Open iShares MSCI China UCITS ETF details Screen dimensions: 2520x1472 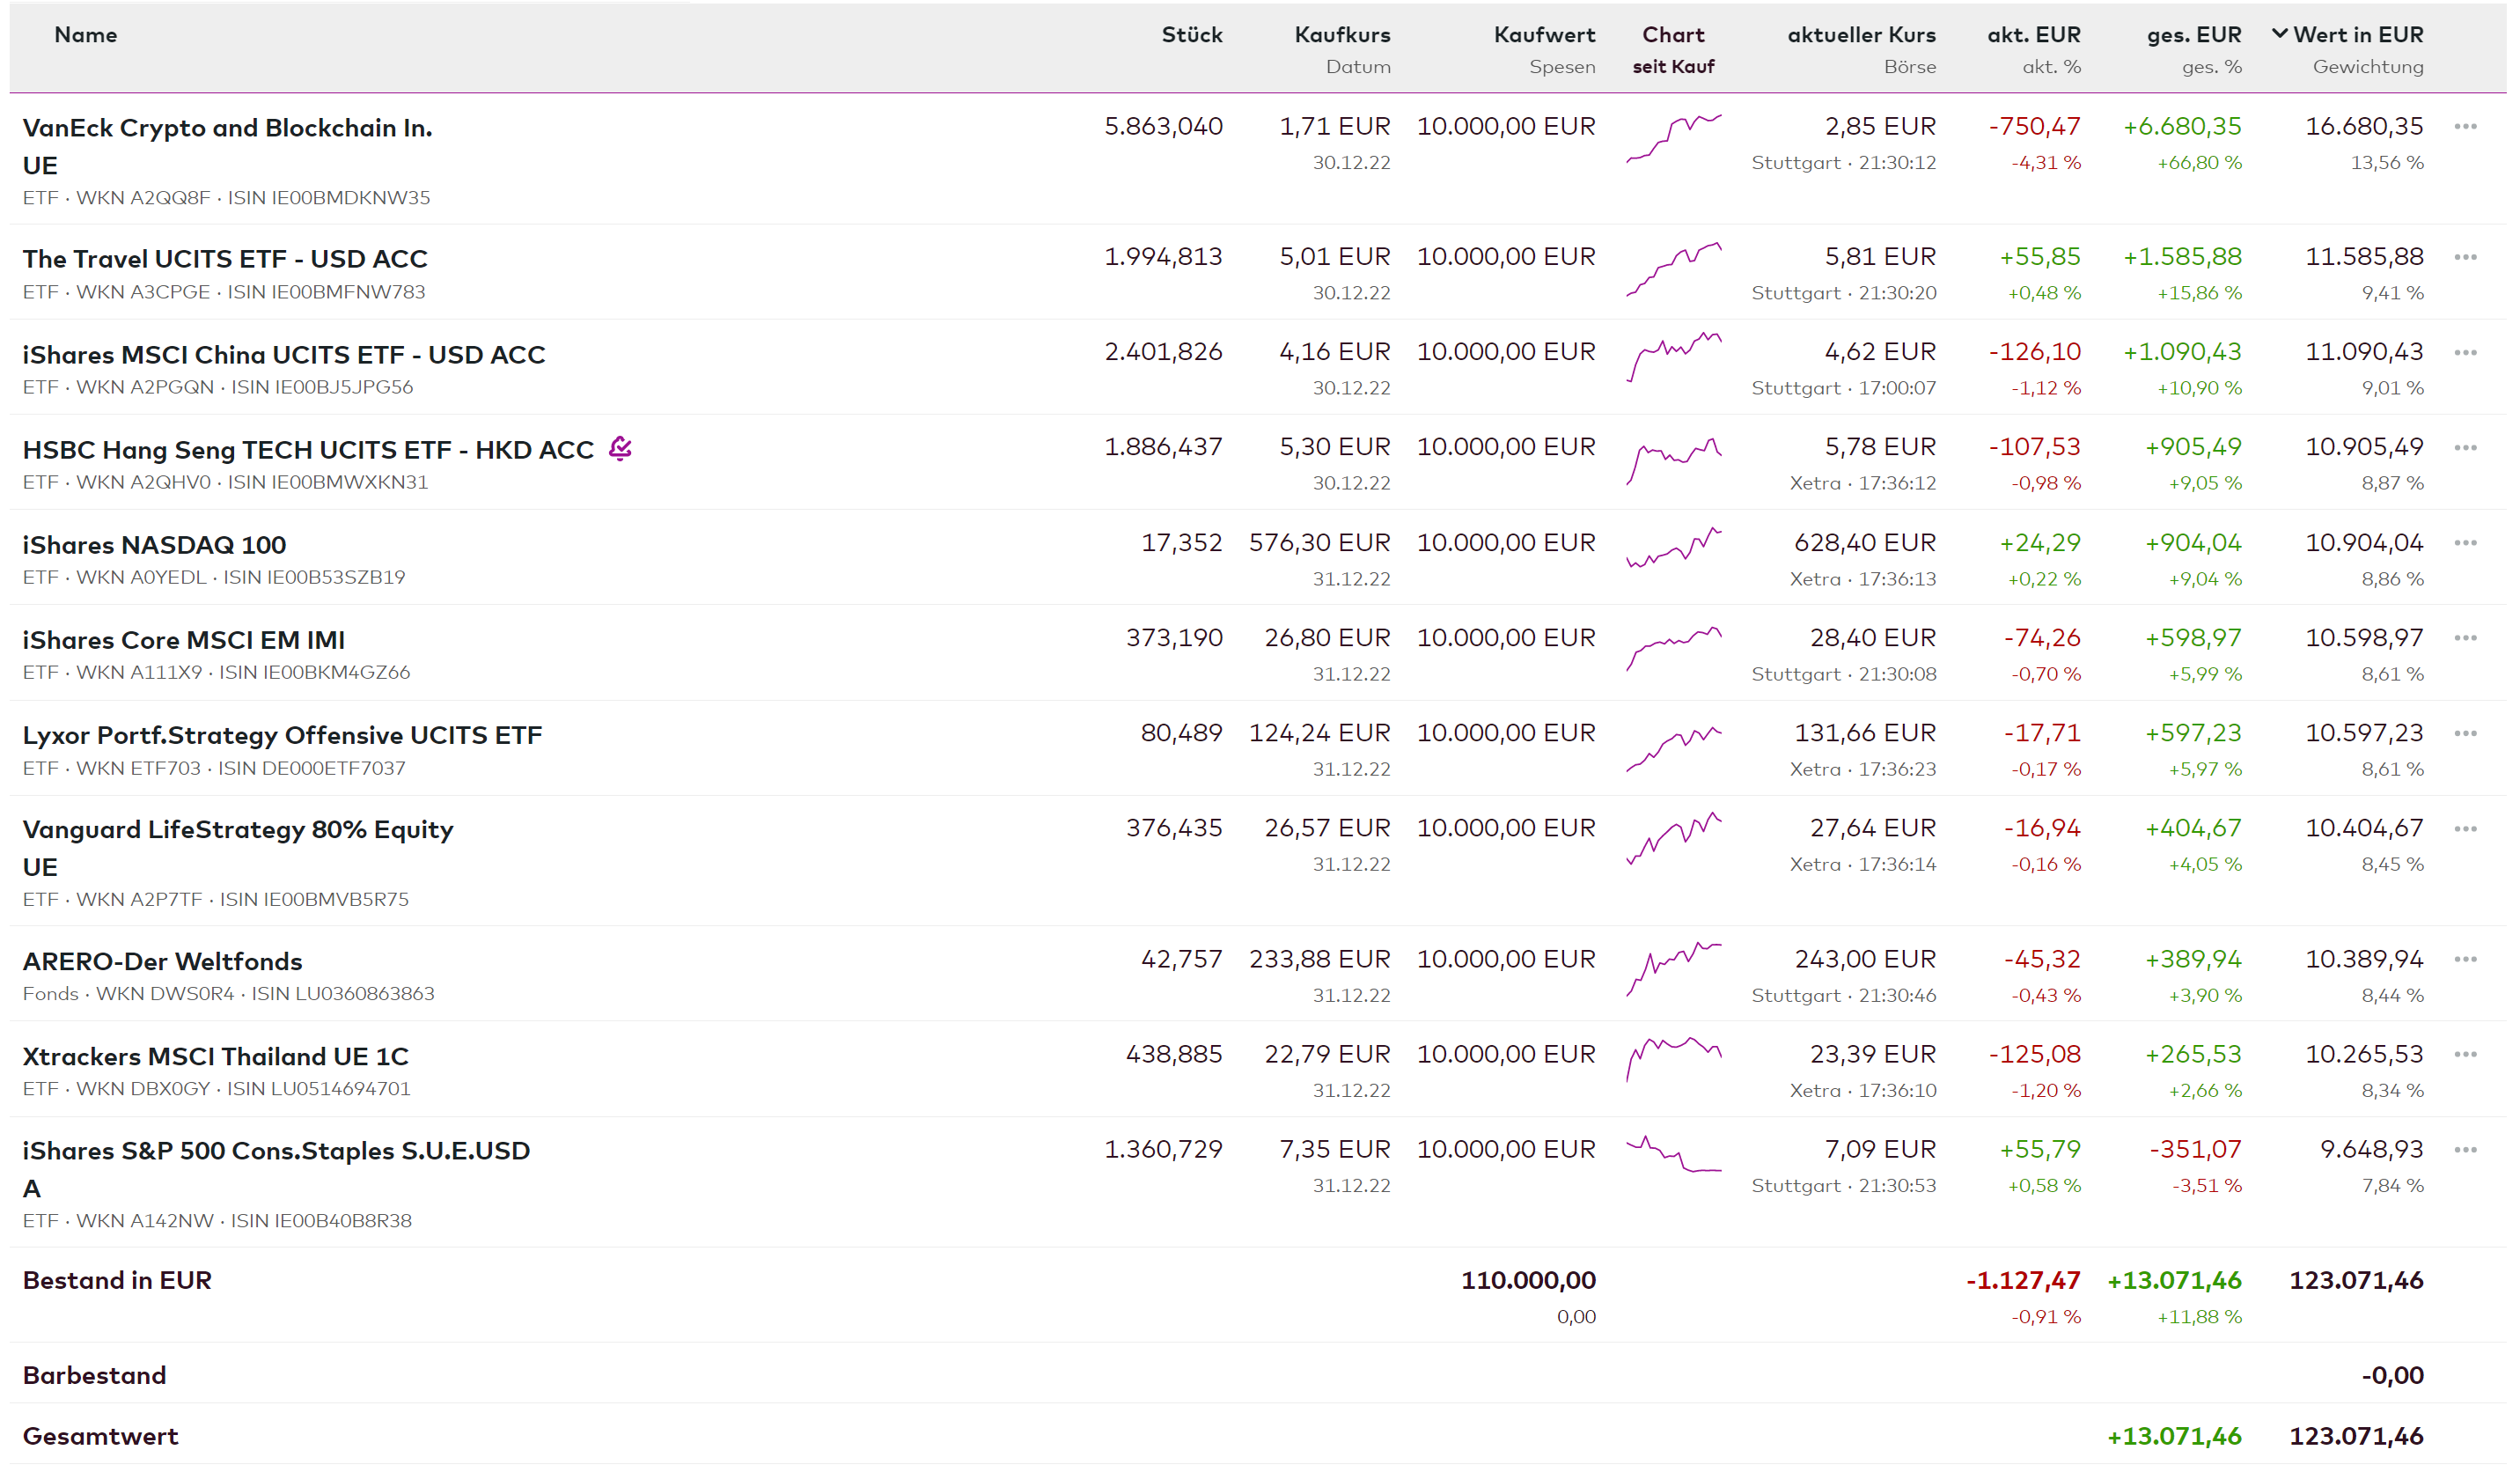coord(283,355)
